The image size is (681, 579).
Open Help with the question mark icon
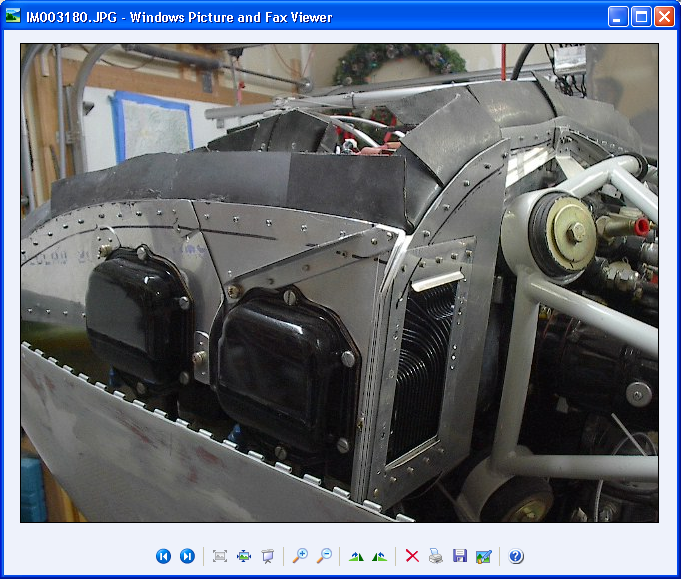pyautogui.click(x=516, y=556)
